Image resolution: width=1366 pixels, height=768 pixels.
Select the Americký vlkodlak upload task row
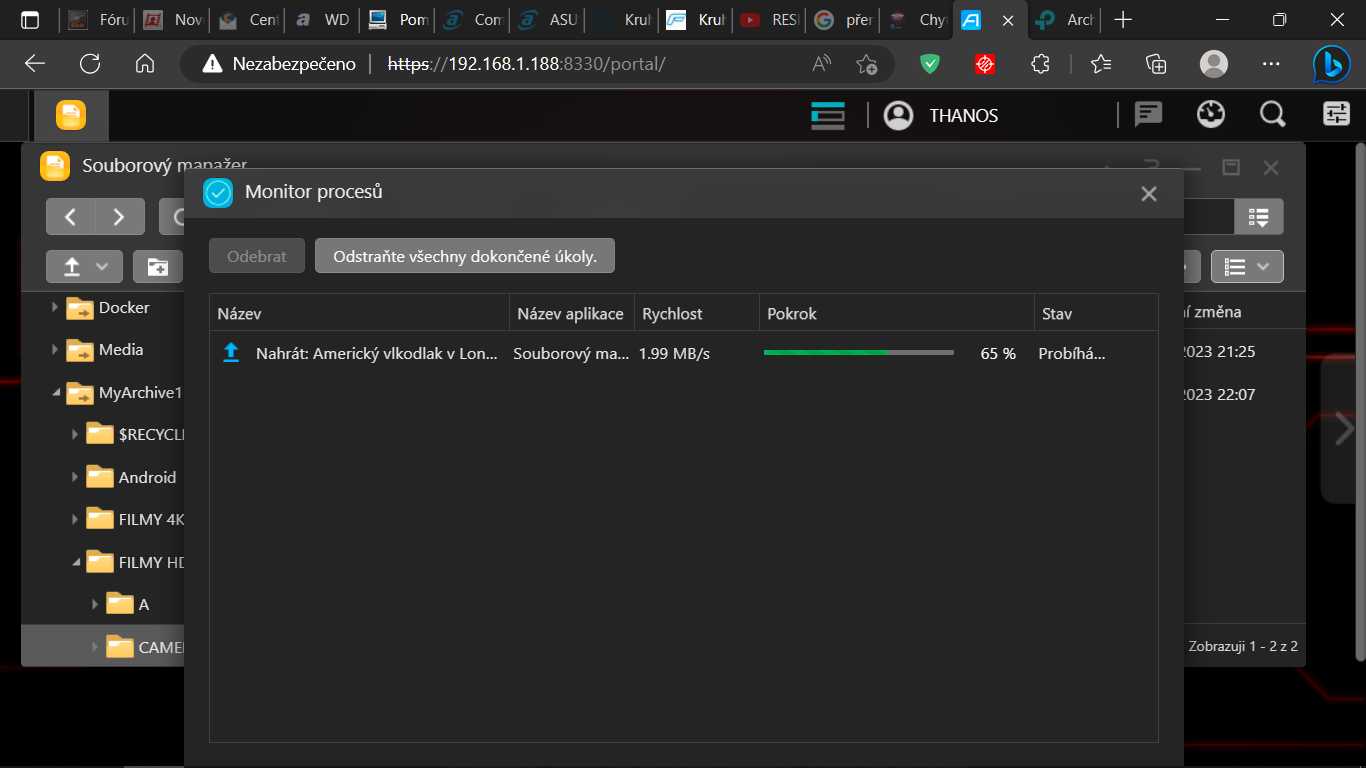[x=376, y=353]
